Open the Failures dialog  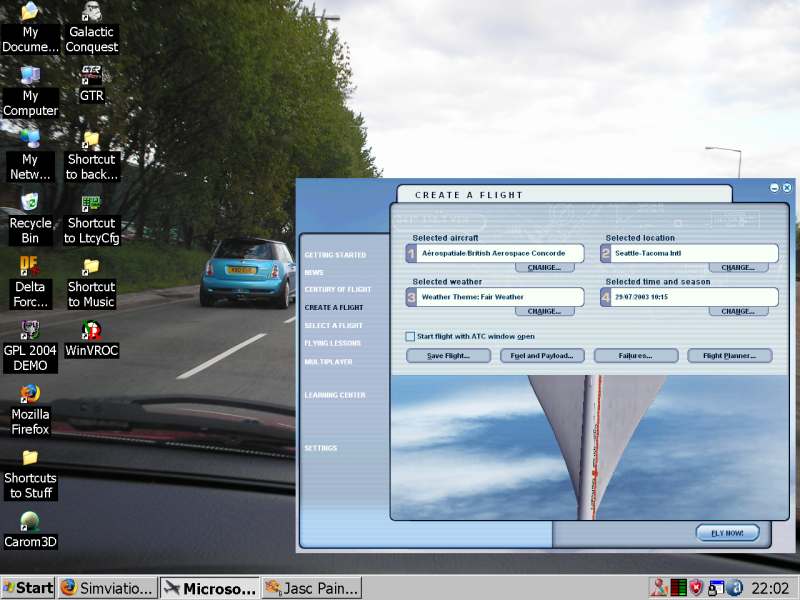click(636, 356)
